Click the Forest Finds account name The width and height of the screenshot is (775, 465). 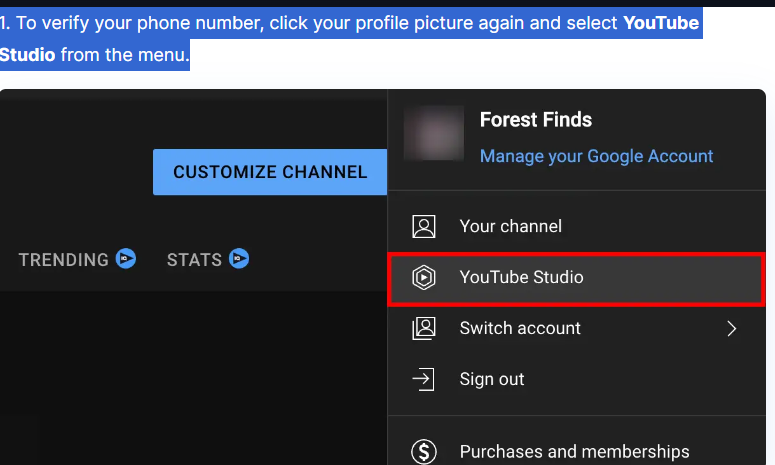[x=536, y=120]
